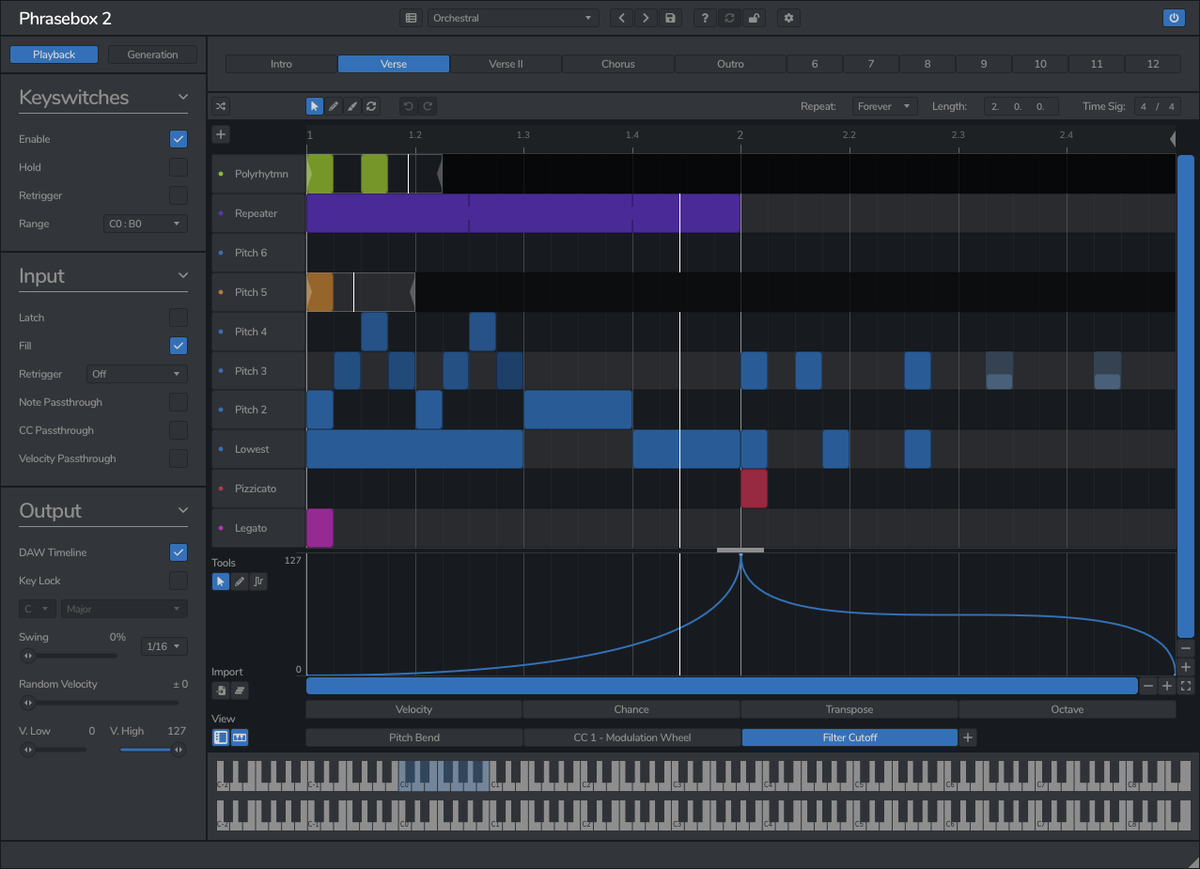This screenshot has height=869, width=1200.
Task: Zoom in vertically with plus button
Action: (x=1186, y=667)
